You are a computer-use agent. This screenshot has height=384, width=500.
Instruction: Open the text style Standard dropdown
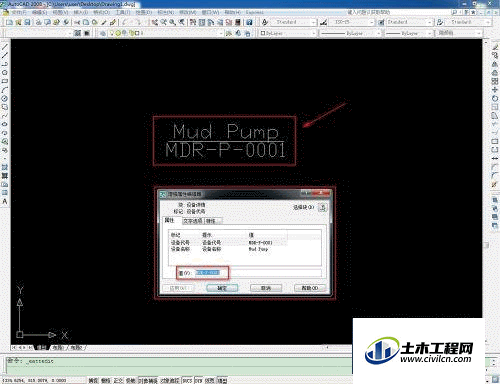tap(313, 22)
